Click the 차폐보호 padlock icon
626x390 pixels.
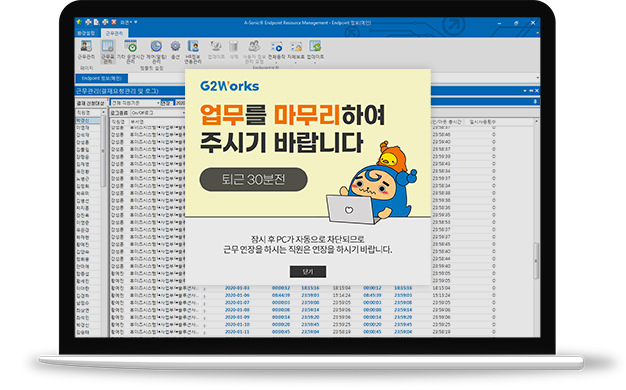point(296,47)
